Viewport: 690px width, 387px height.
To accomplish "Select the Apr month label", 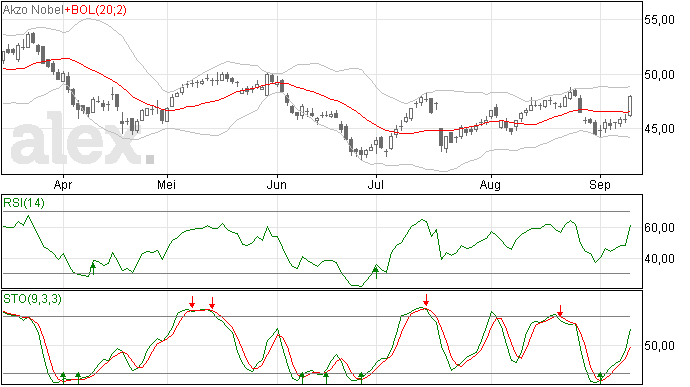I will point(63,184).
